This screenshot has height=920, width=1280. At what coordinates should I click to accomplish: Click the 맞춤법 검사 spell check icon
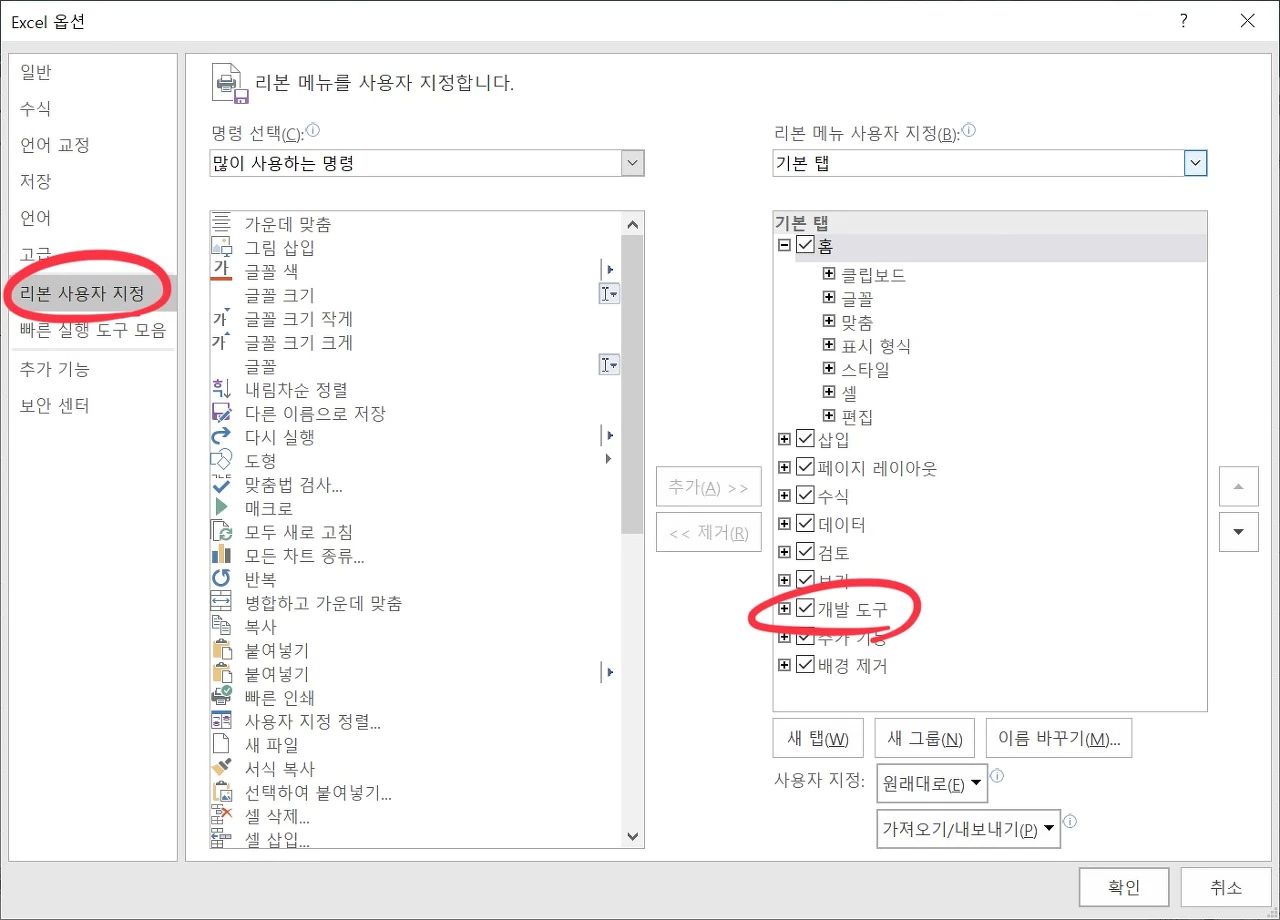[222, 484]
